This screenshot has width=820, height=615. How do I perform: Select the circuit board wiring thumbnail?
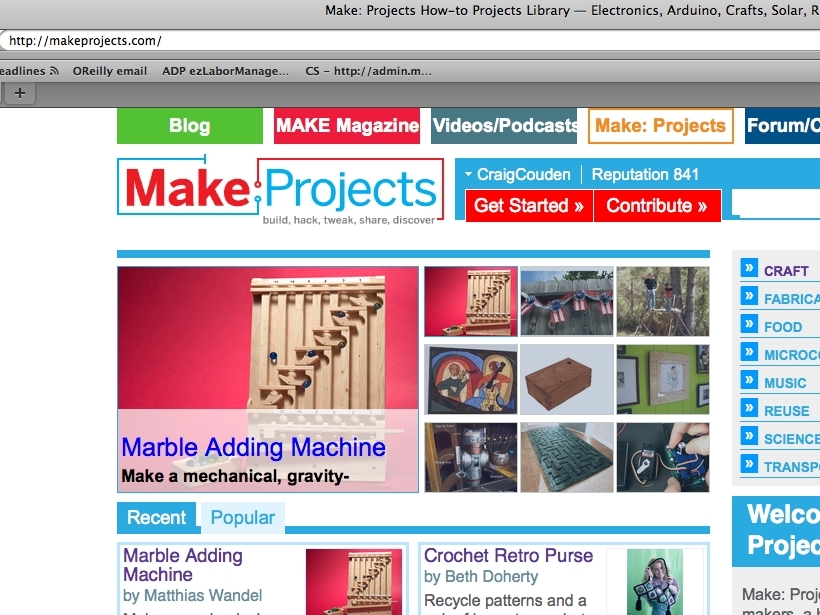663,458
